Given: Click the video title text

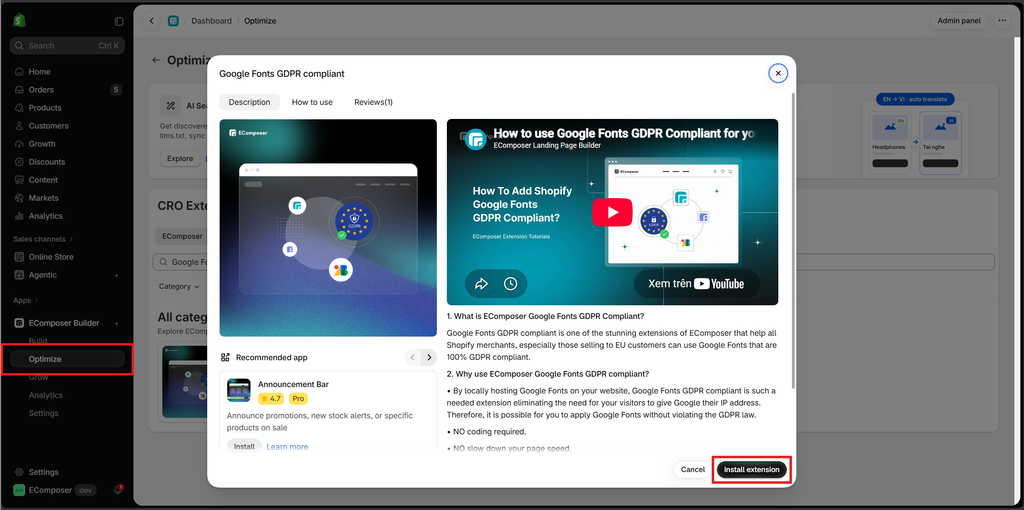Looking at the screenshot, I should tap(624, 133).
